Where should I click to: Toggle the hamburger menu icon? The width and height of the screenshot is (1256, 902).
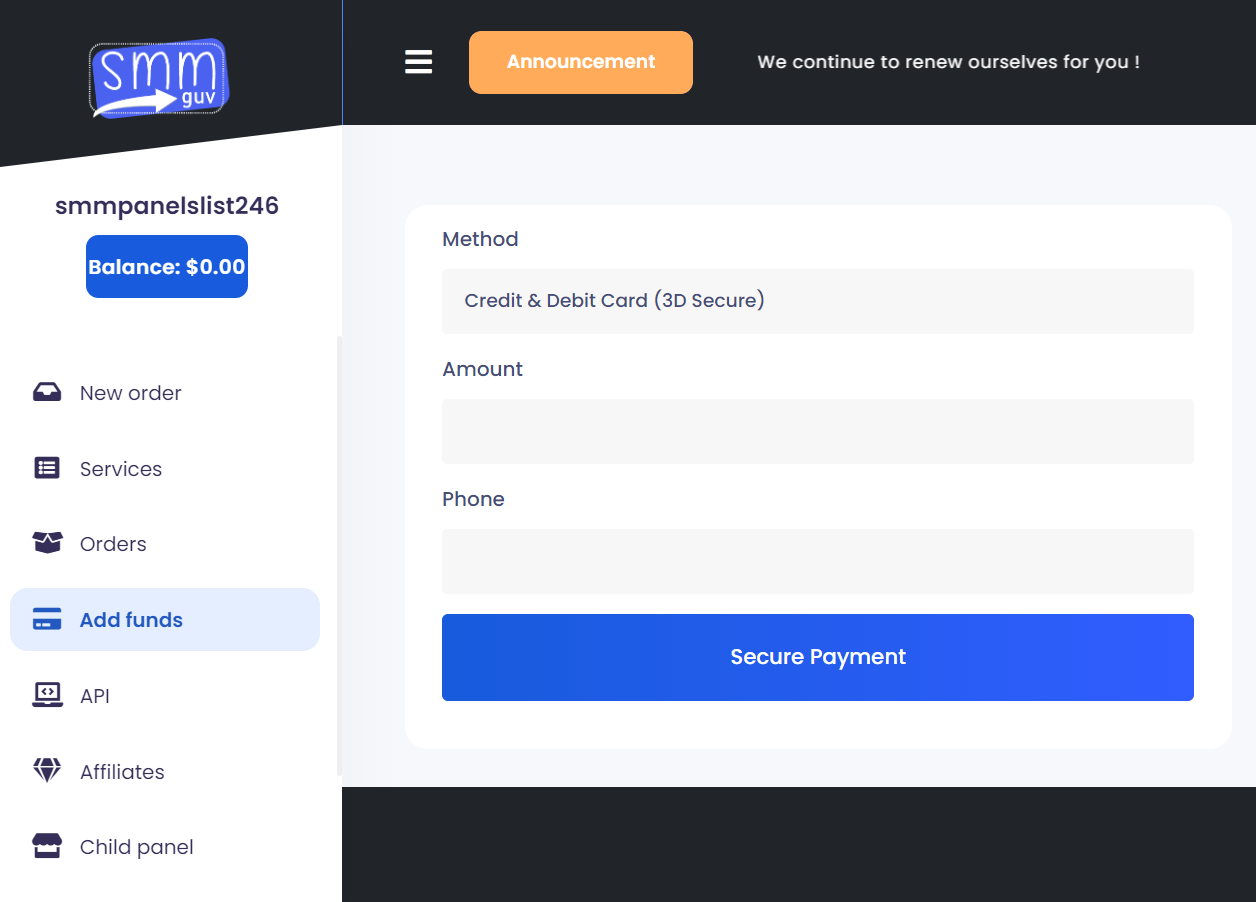point(418,62)
